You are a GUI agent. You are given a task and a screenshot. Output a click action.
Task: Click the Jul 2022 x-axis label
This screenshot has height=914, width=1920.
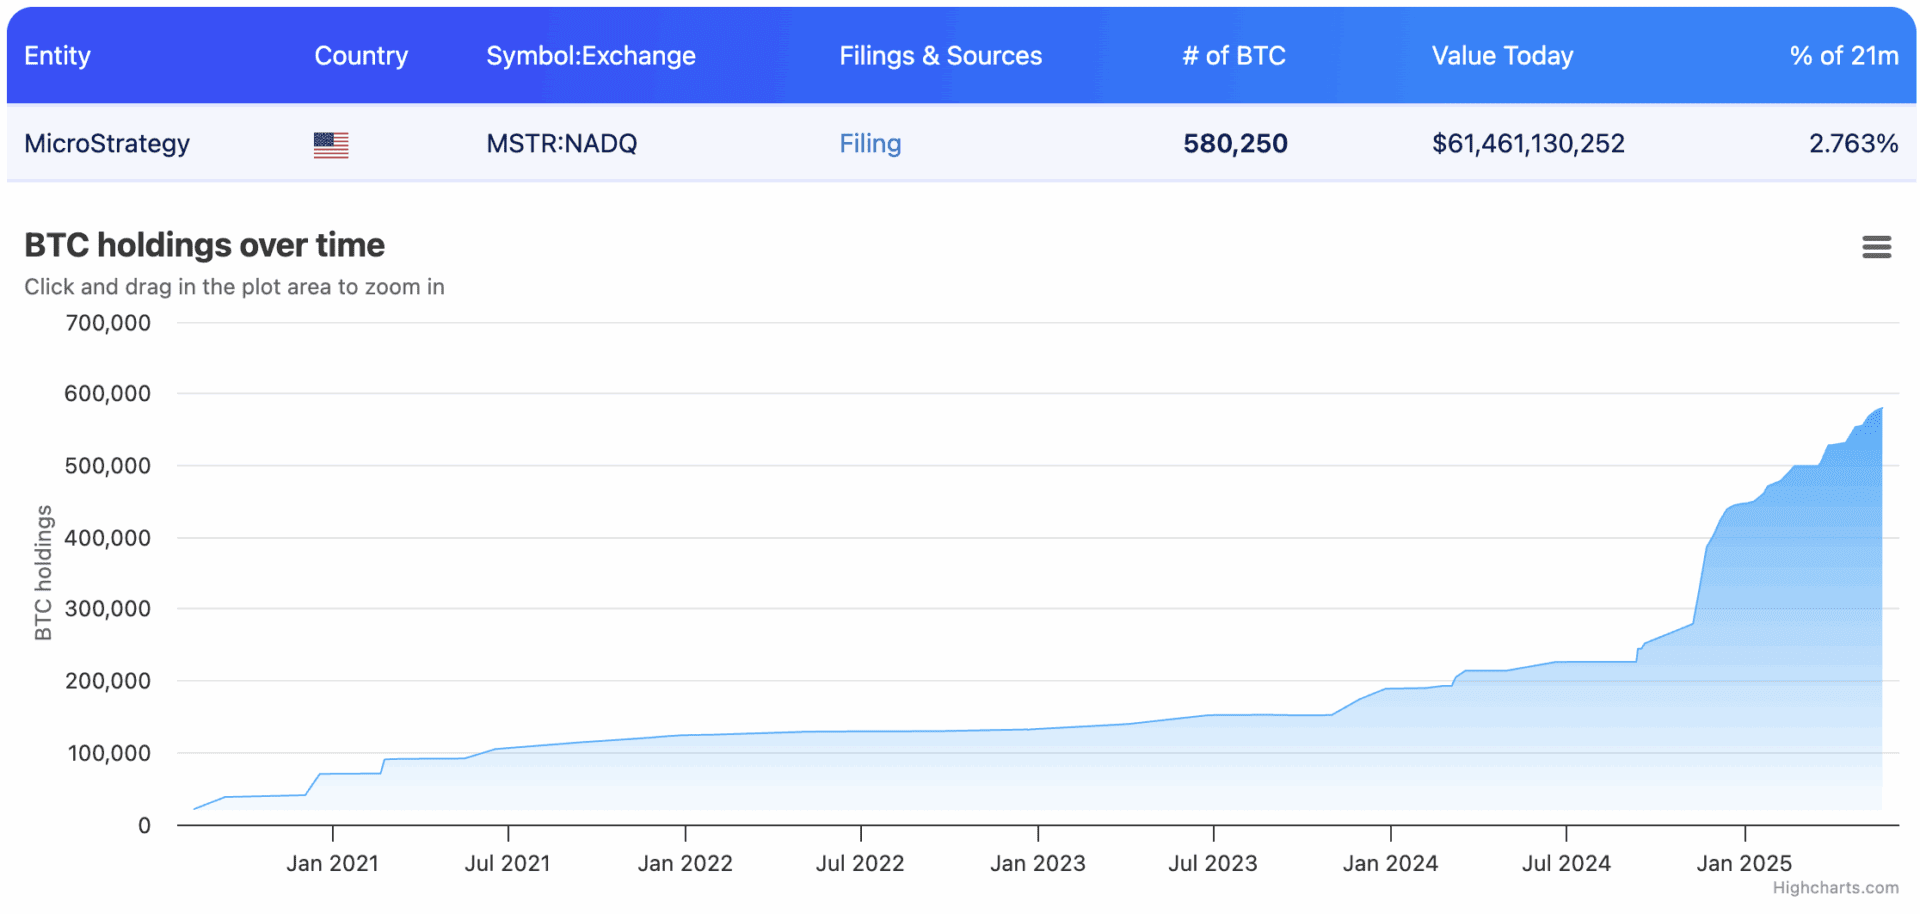(860, 863)
